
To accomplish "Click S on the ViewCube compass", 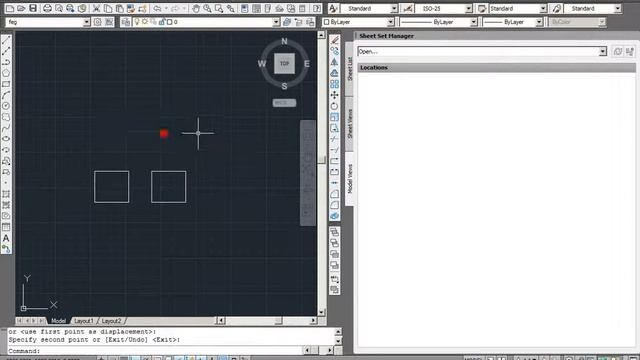I will (x=284, y=86).
